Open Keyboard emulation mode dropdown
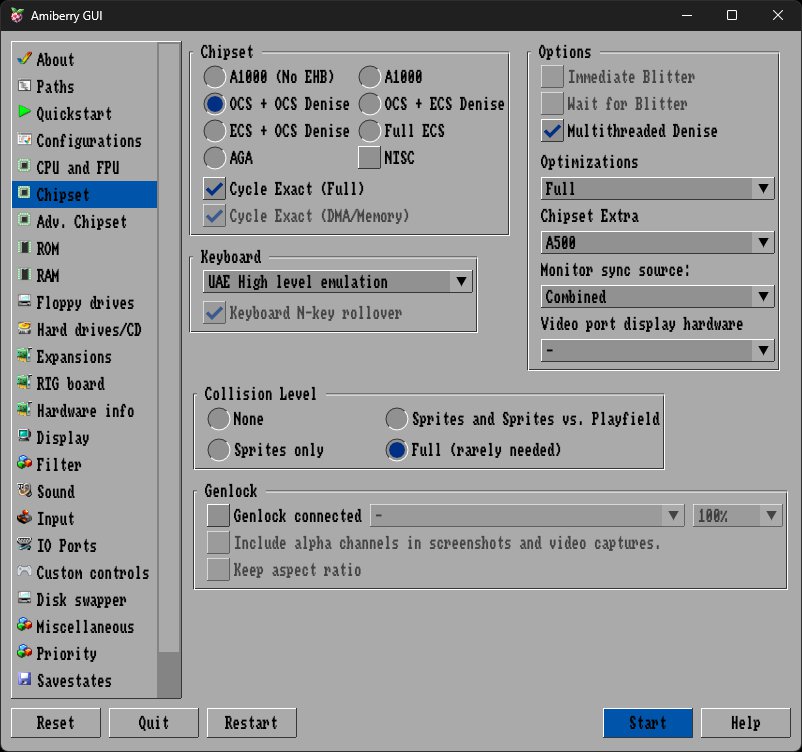The image size is (802, 752). point(338,281)
